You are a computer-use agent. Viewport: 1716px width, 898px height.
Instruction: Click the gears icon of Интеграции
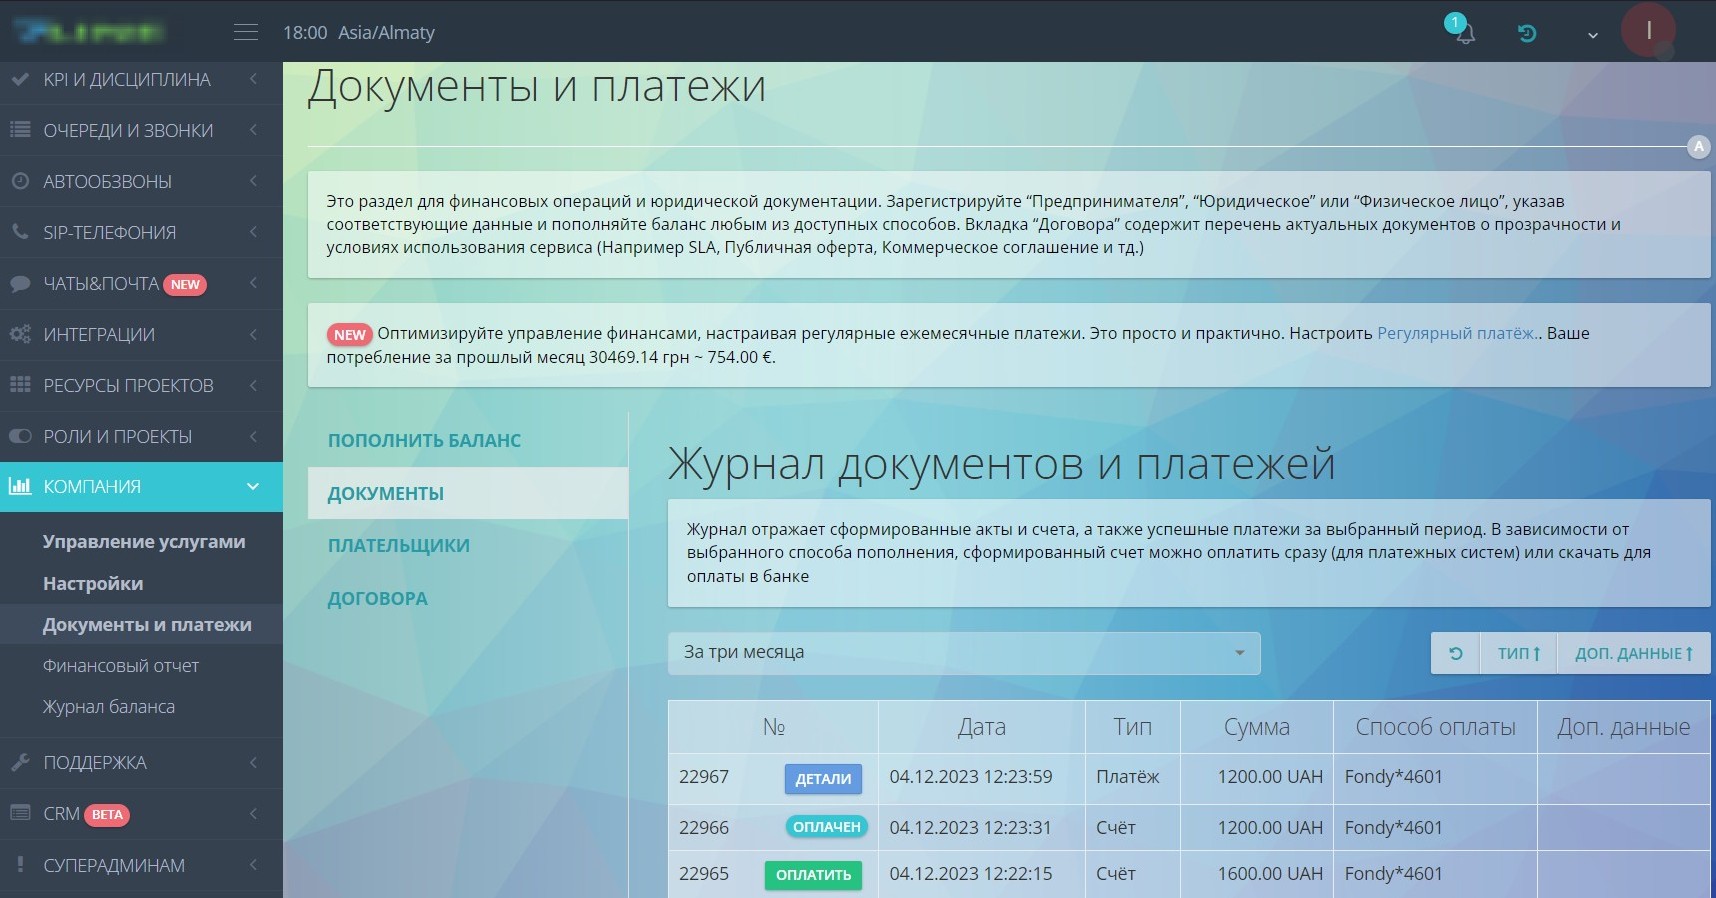[x=20, y=334]
